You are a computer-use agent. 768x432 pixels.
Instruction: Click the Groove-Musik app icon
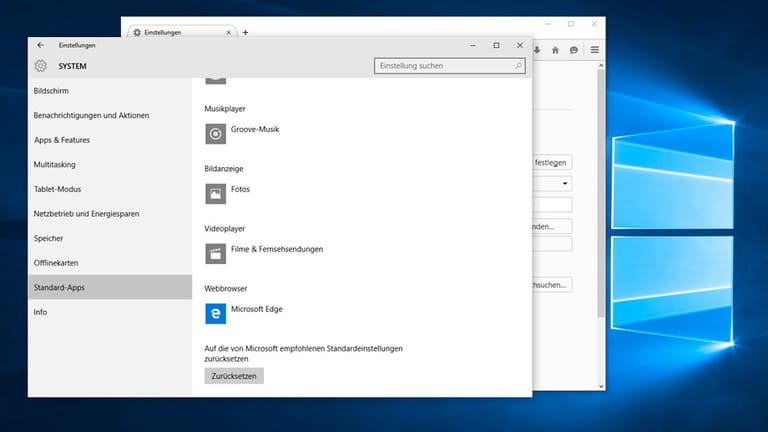215,133
